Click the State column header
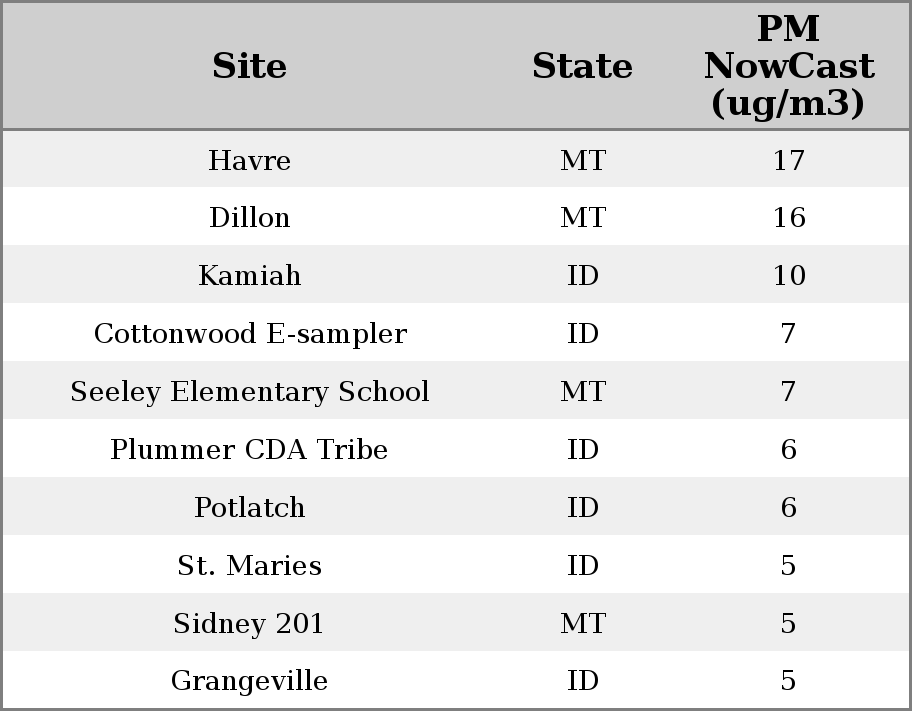The image size is (912, 711). pyautogui.click(x=582, y=66)
